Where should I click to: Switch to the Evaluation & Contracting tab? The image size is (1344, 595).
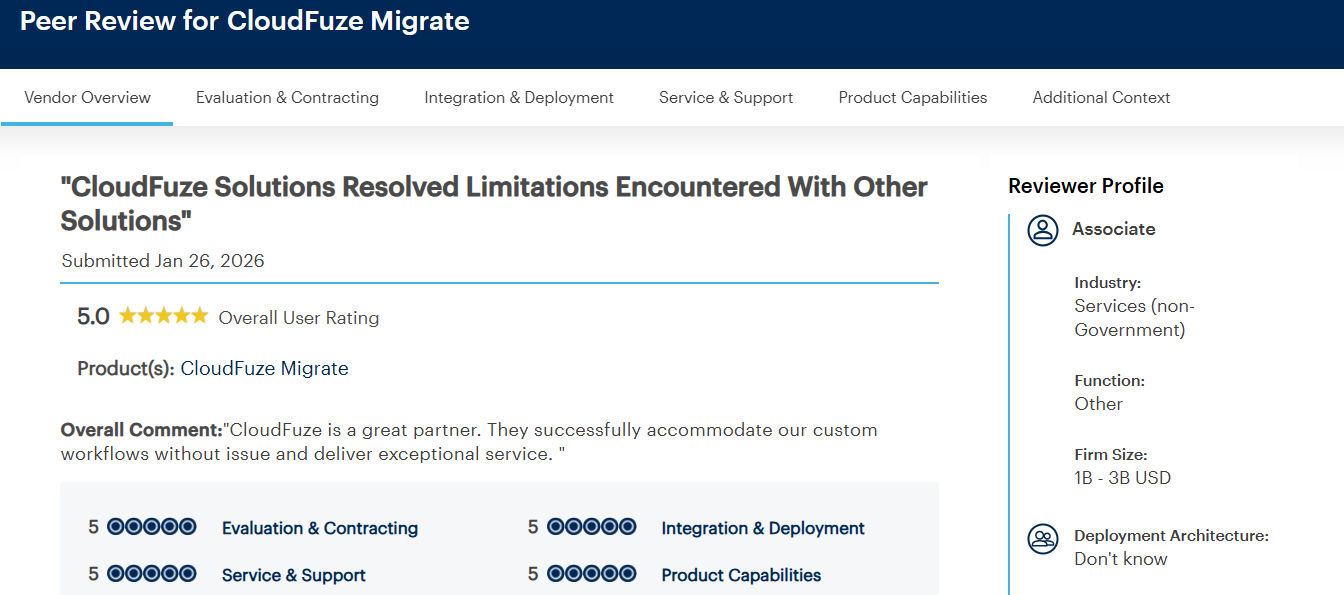[287, 97]
